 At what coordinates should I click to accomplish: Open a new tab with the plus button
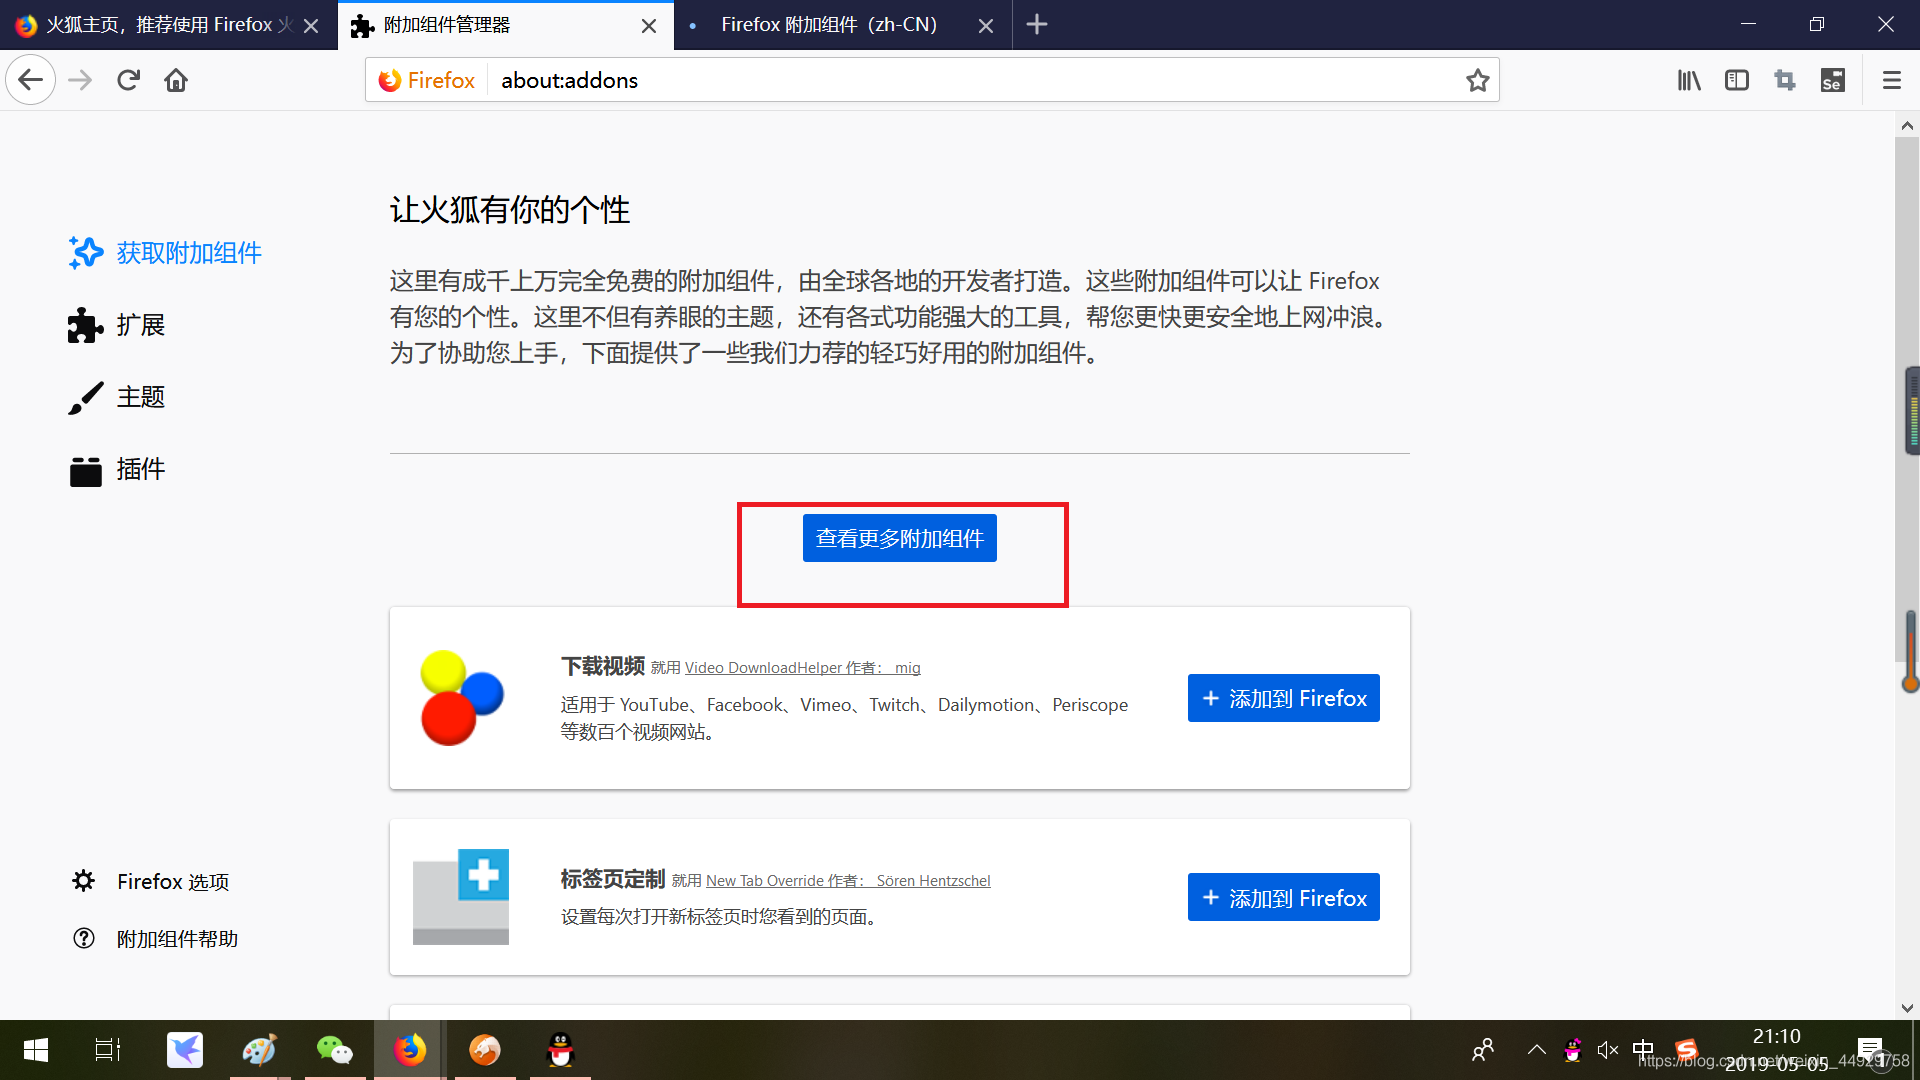tap(1037, 25)
